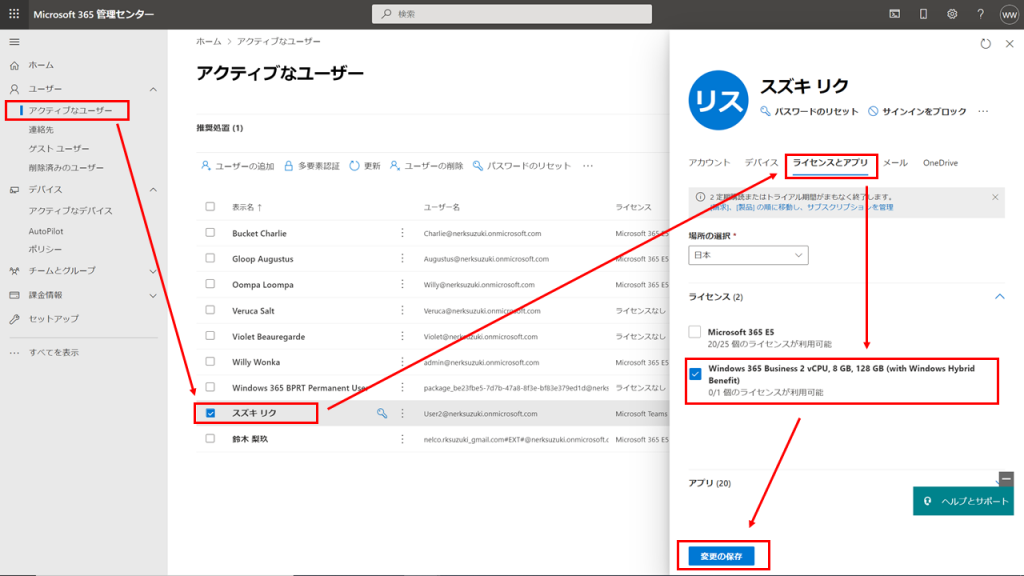Open the app launcher waffle icon

[x=14, y=14]
